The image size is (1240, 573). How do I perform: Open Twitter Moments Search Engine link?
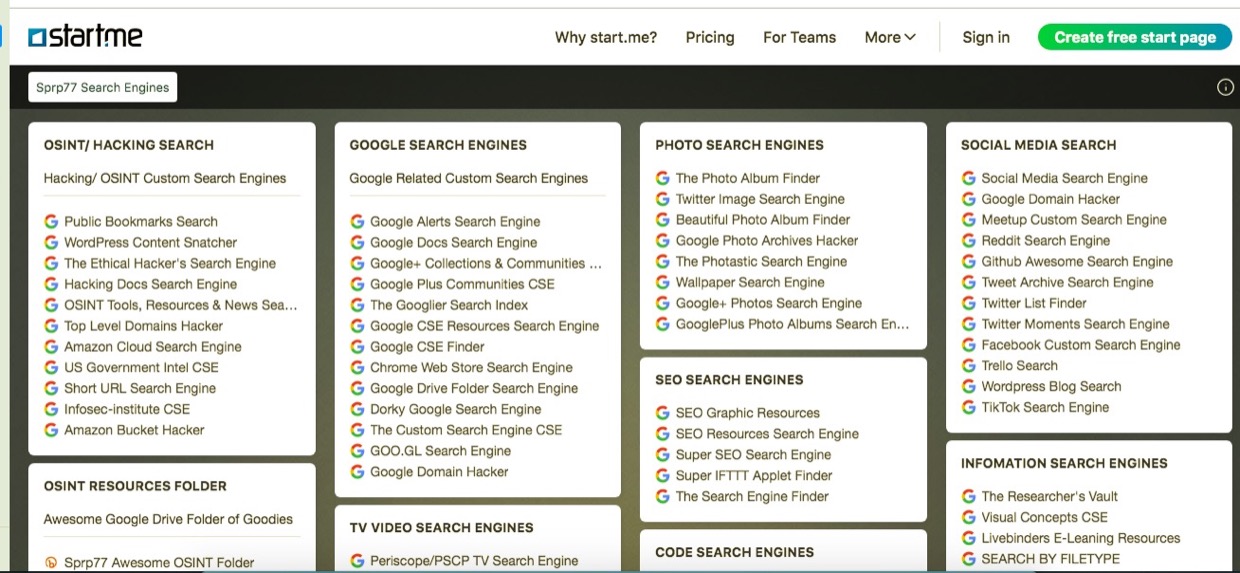coord(1075,324)
